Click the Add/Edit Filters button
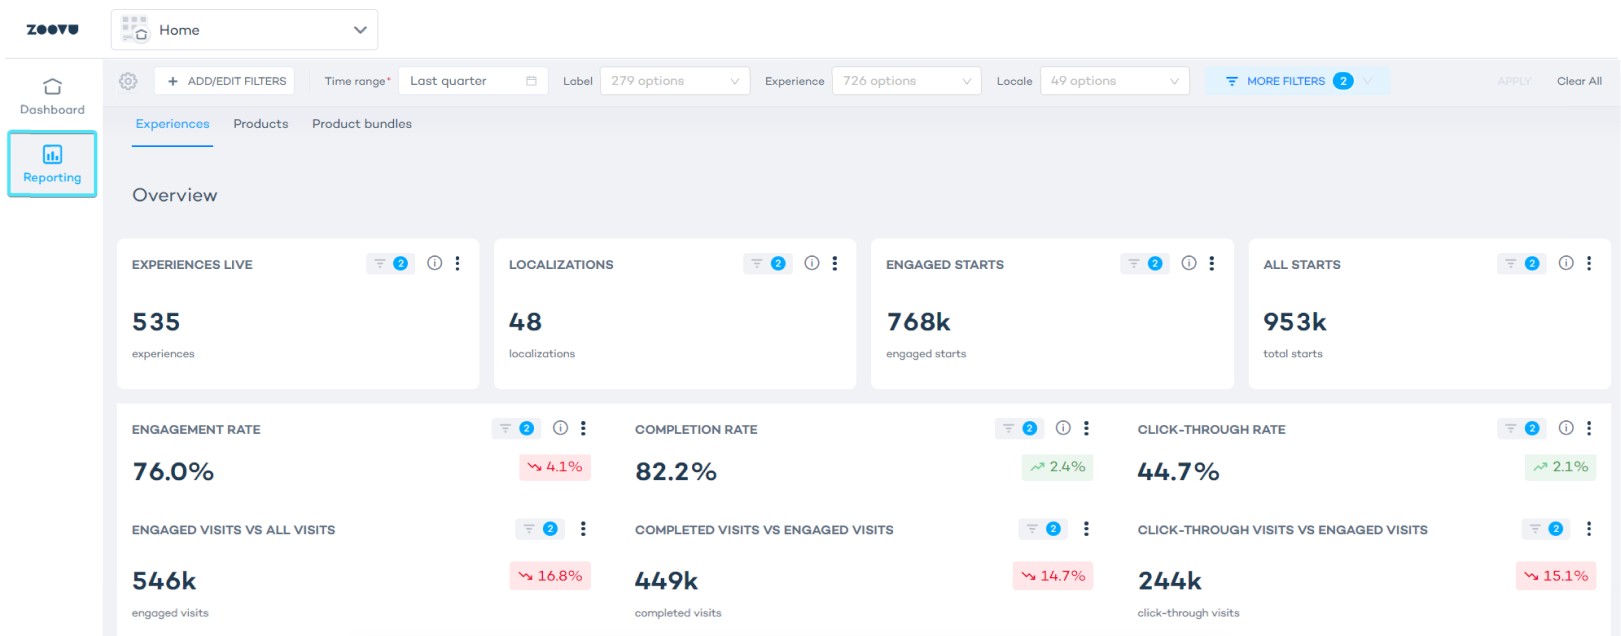 [225, 81]
